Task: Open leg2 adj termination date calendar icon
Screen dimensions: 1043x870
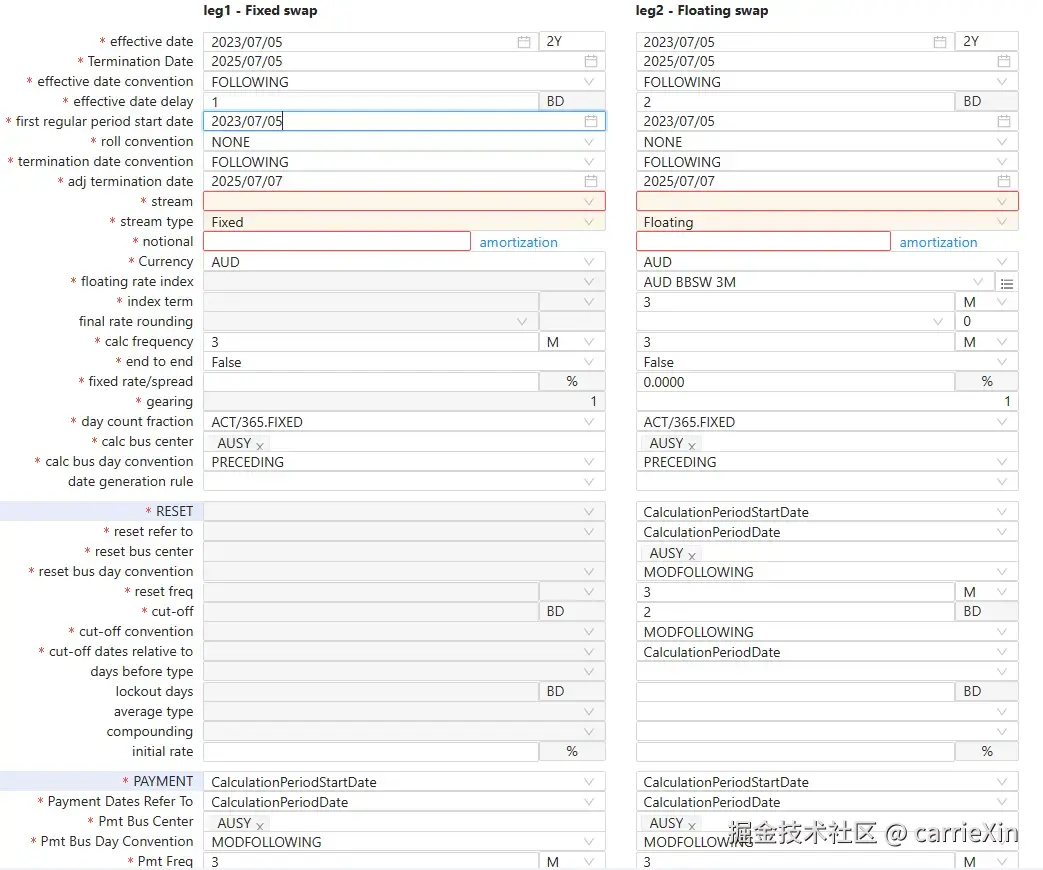Action: point(1003,182)
